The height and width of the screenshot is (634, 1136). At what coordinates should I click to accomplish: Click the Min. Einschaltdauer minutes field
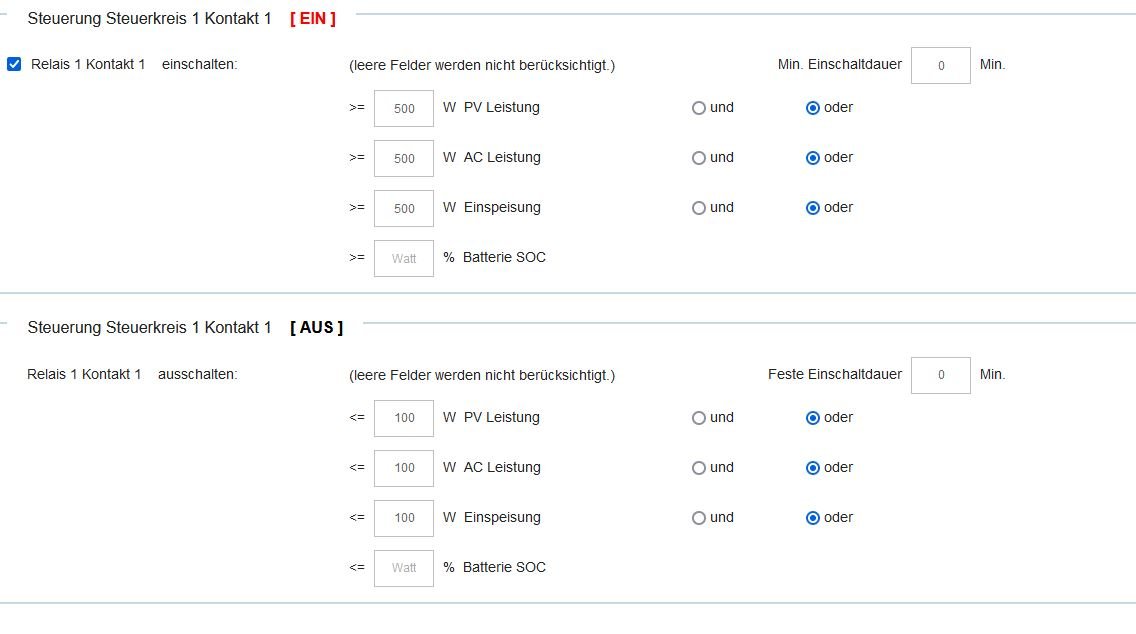click(x=940, y=66)
